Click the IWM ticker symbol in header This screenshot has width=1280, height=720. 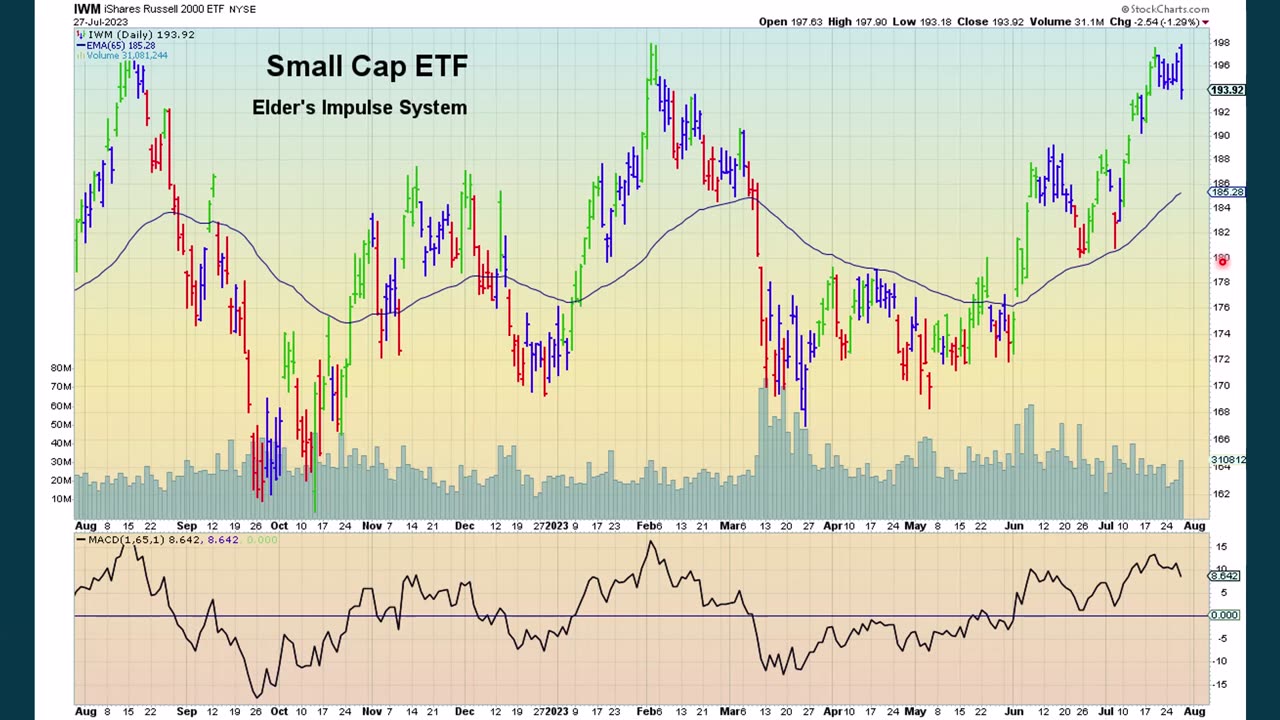[88, 9]
